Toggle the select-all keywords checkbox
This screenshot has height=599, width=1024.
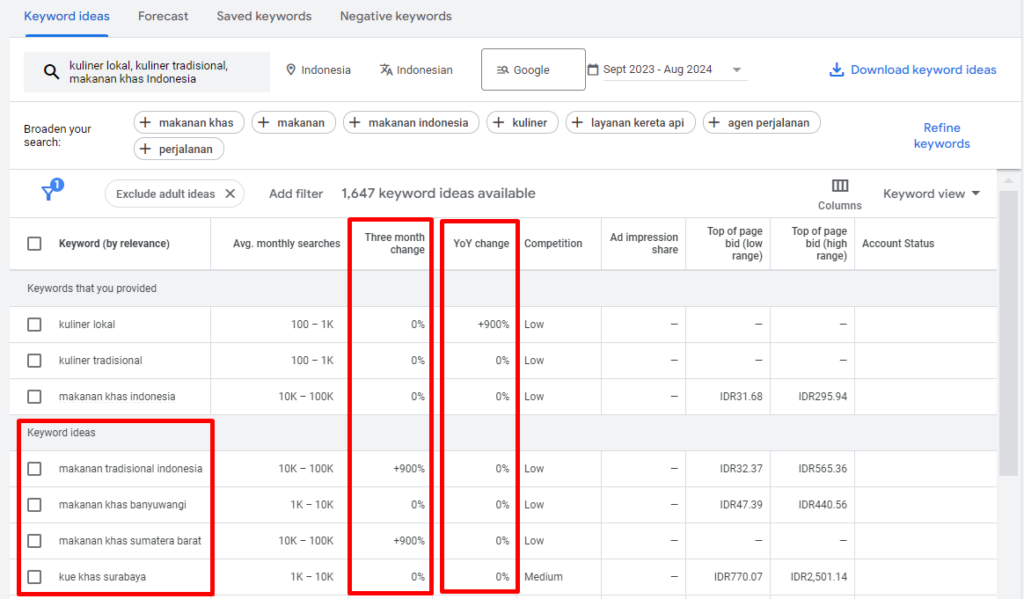35,244
